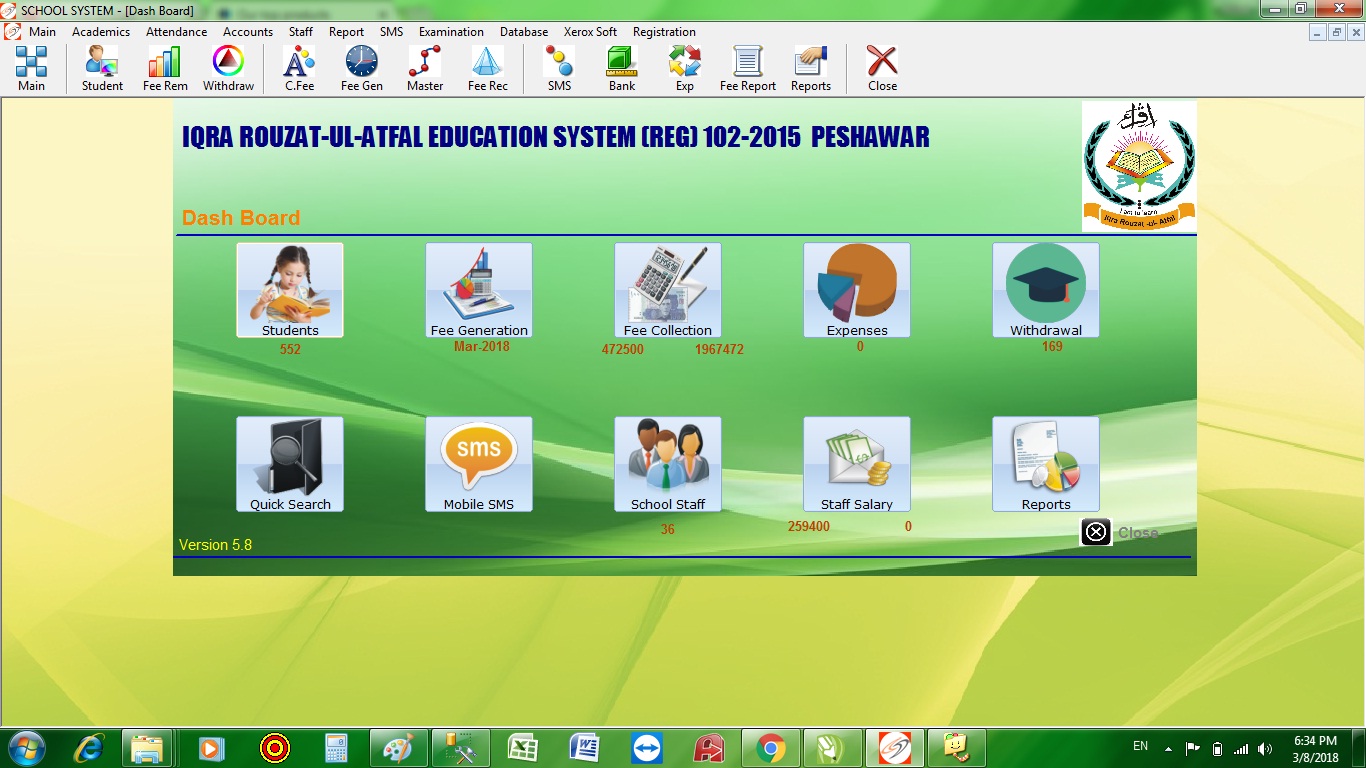The image size is (1366, 768).
Task: Click the Bank toolbar icon
Action: click(x=622, y=68)
